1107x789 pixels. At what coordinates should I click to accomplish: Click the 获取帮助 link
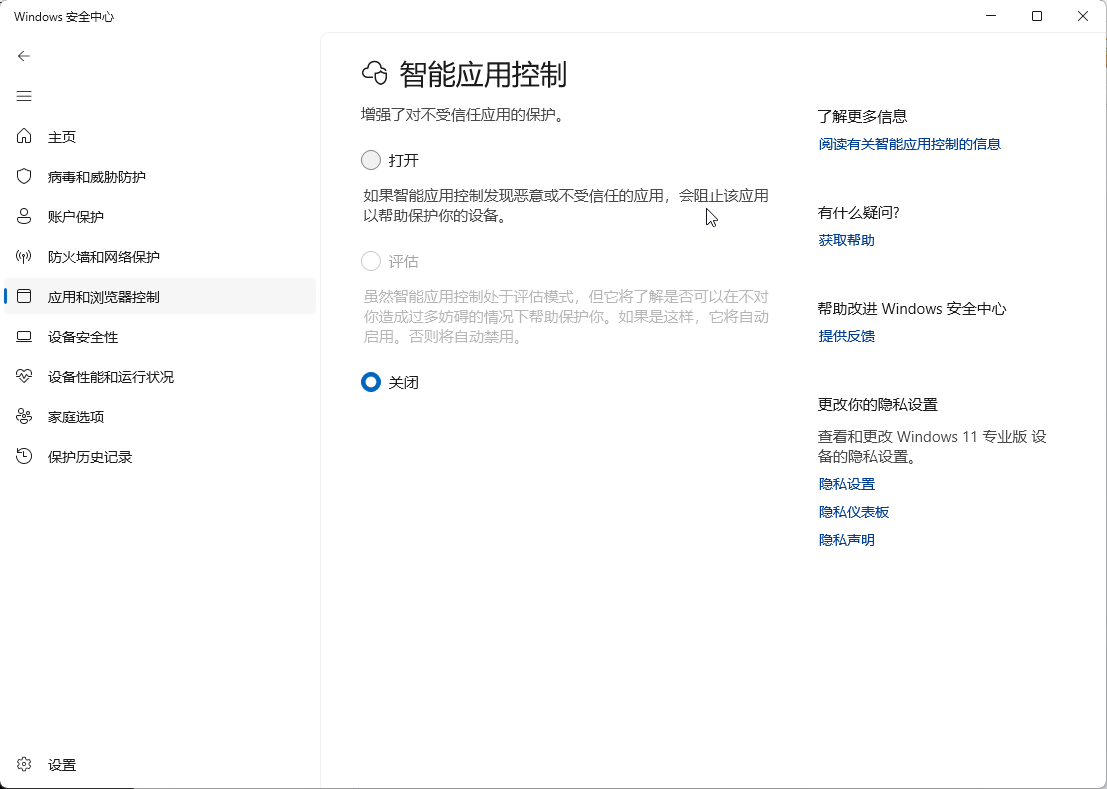[846, 240]
